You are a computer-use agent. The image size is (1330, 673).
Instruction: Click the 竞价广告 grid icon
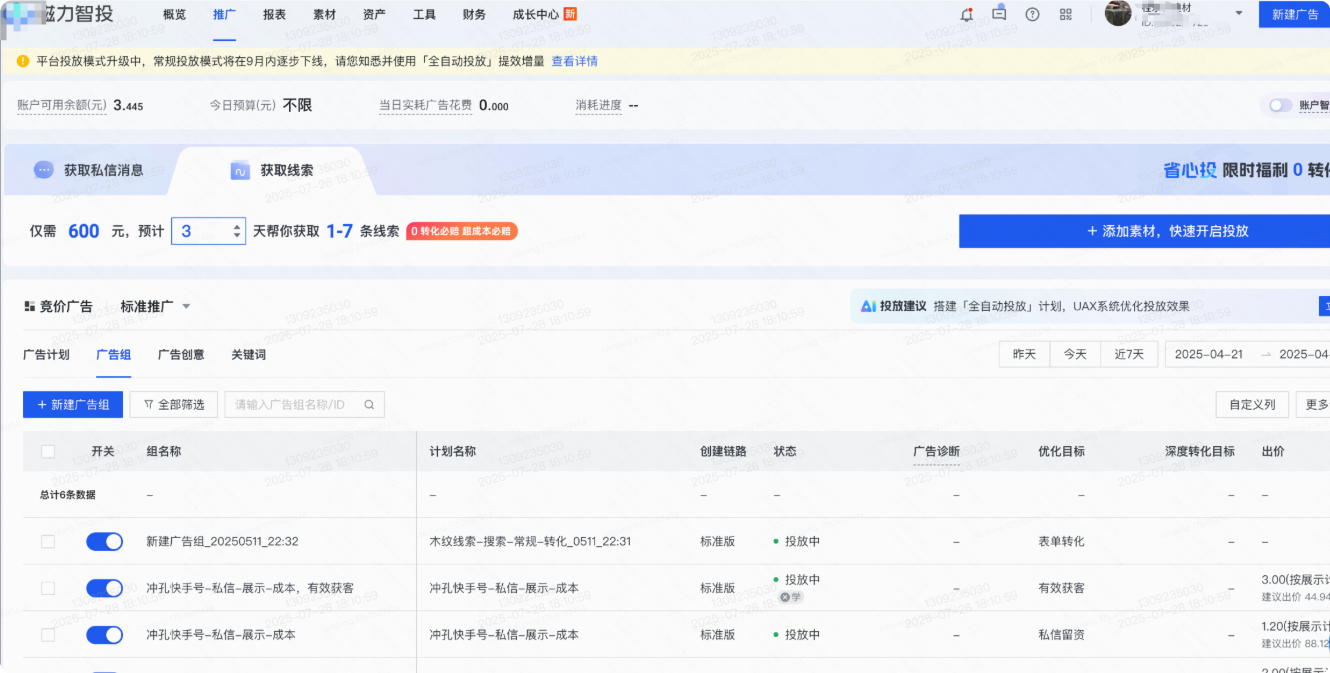[x=29, y=306]
